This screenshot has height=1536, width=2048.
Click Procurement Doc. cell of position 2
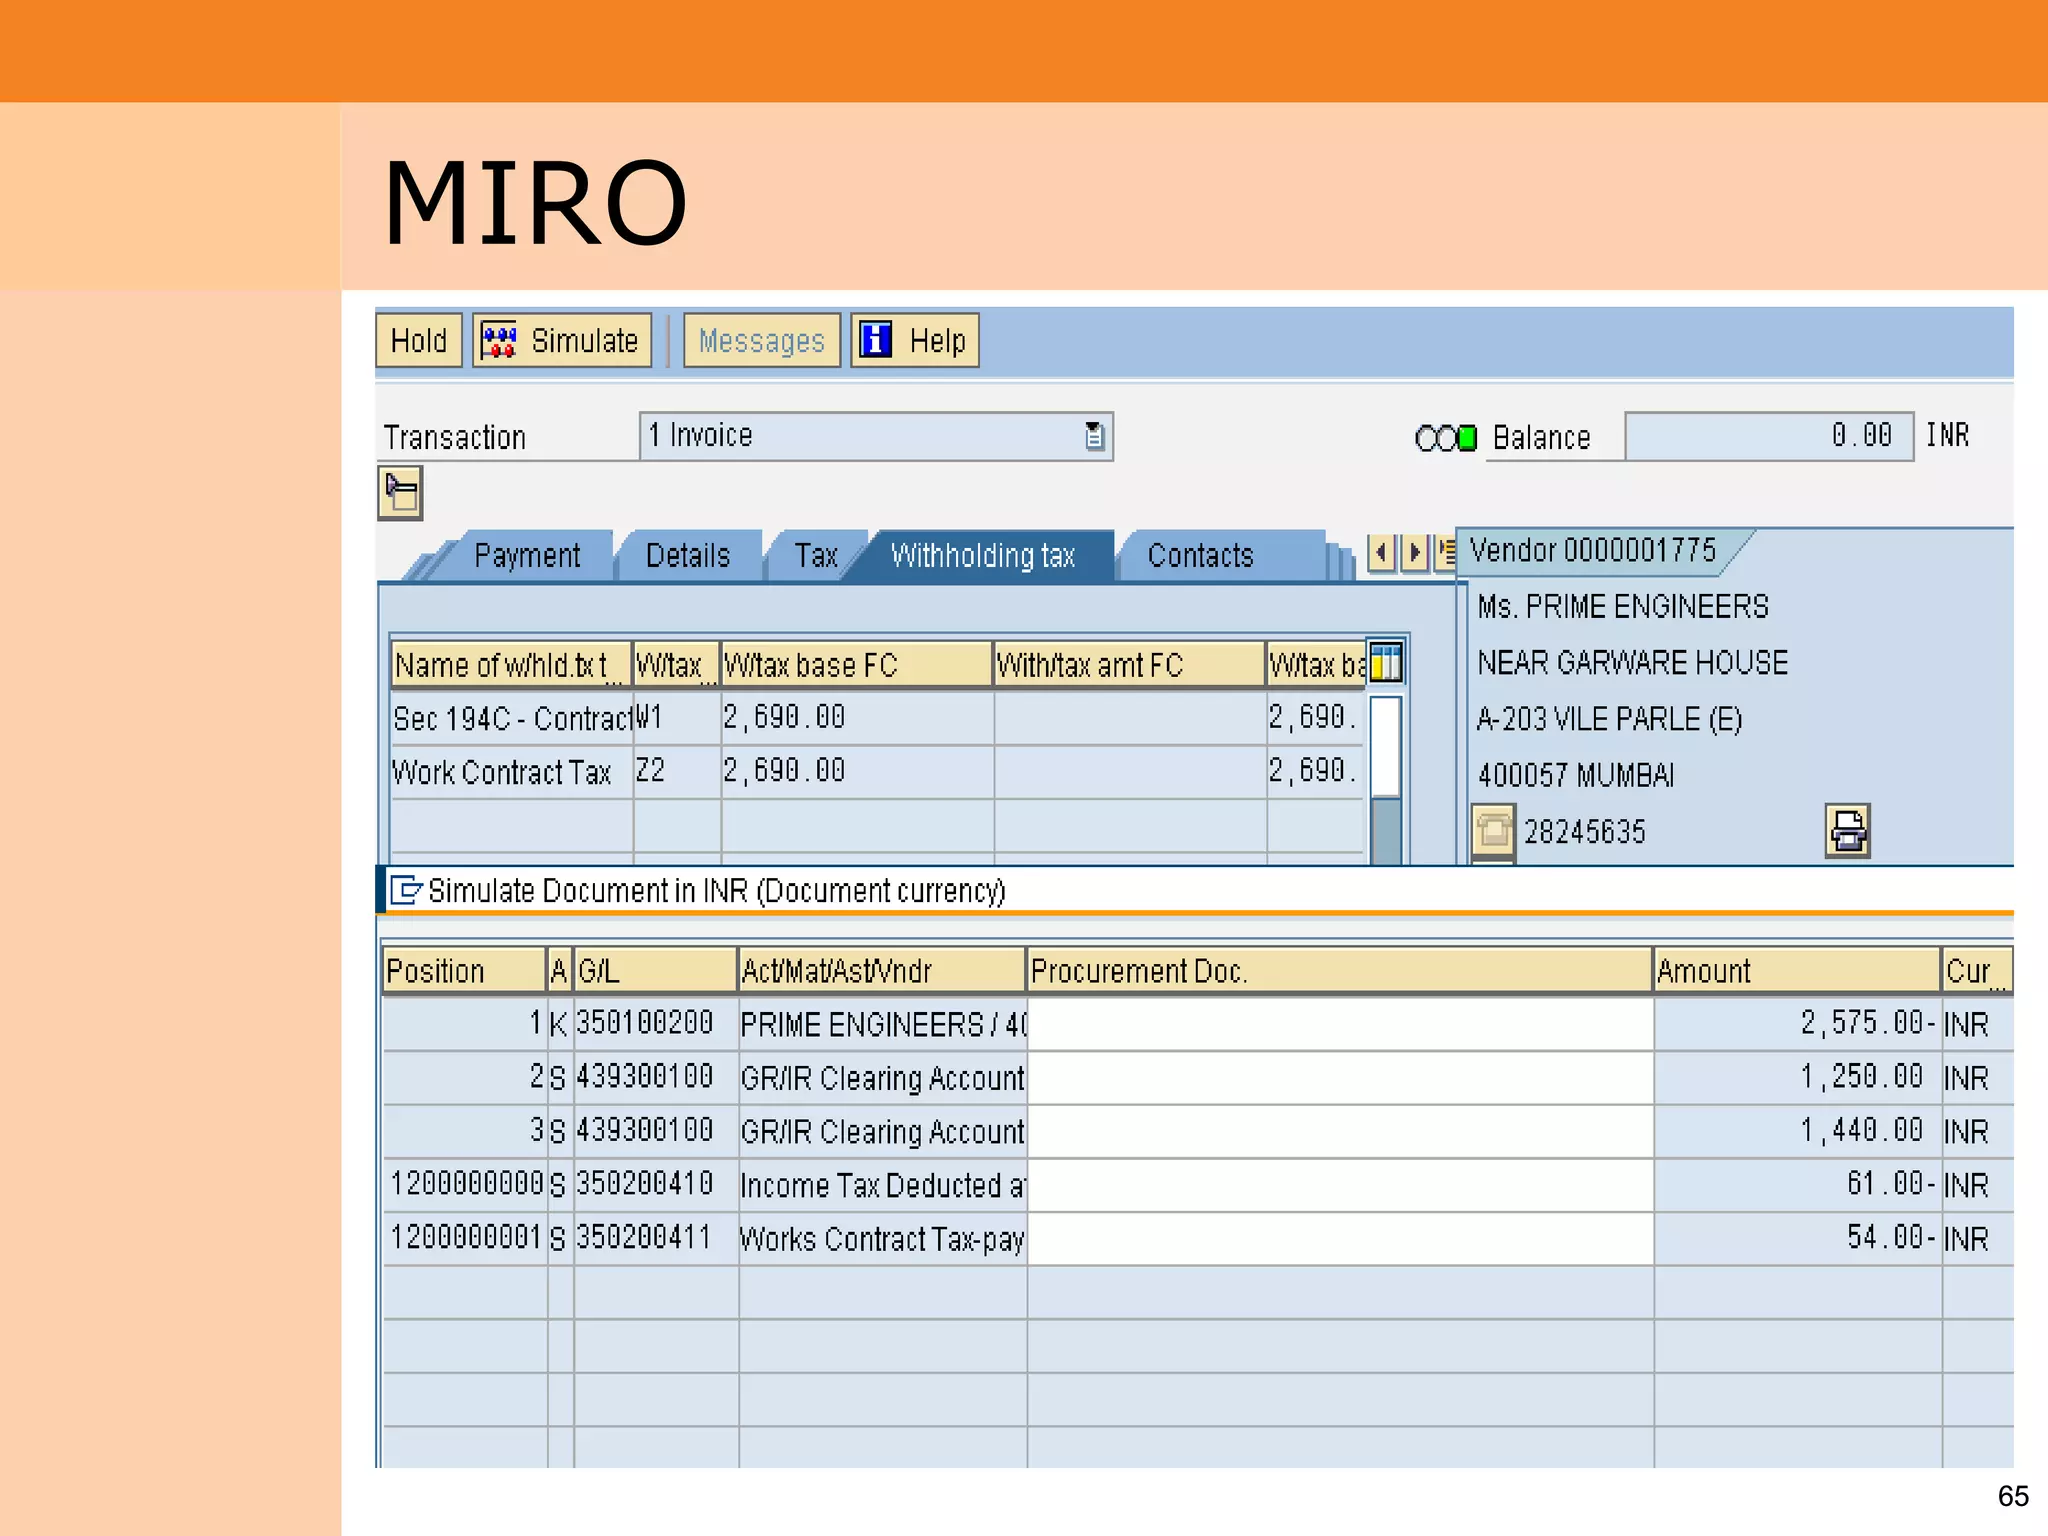[x=1340, y=1077]
